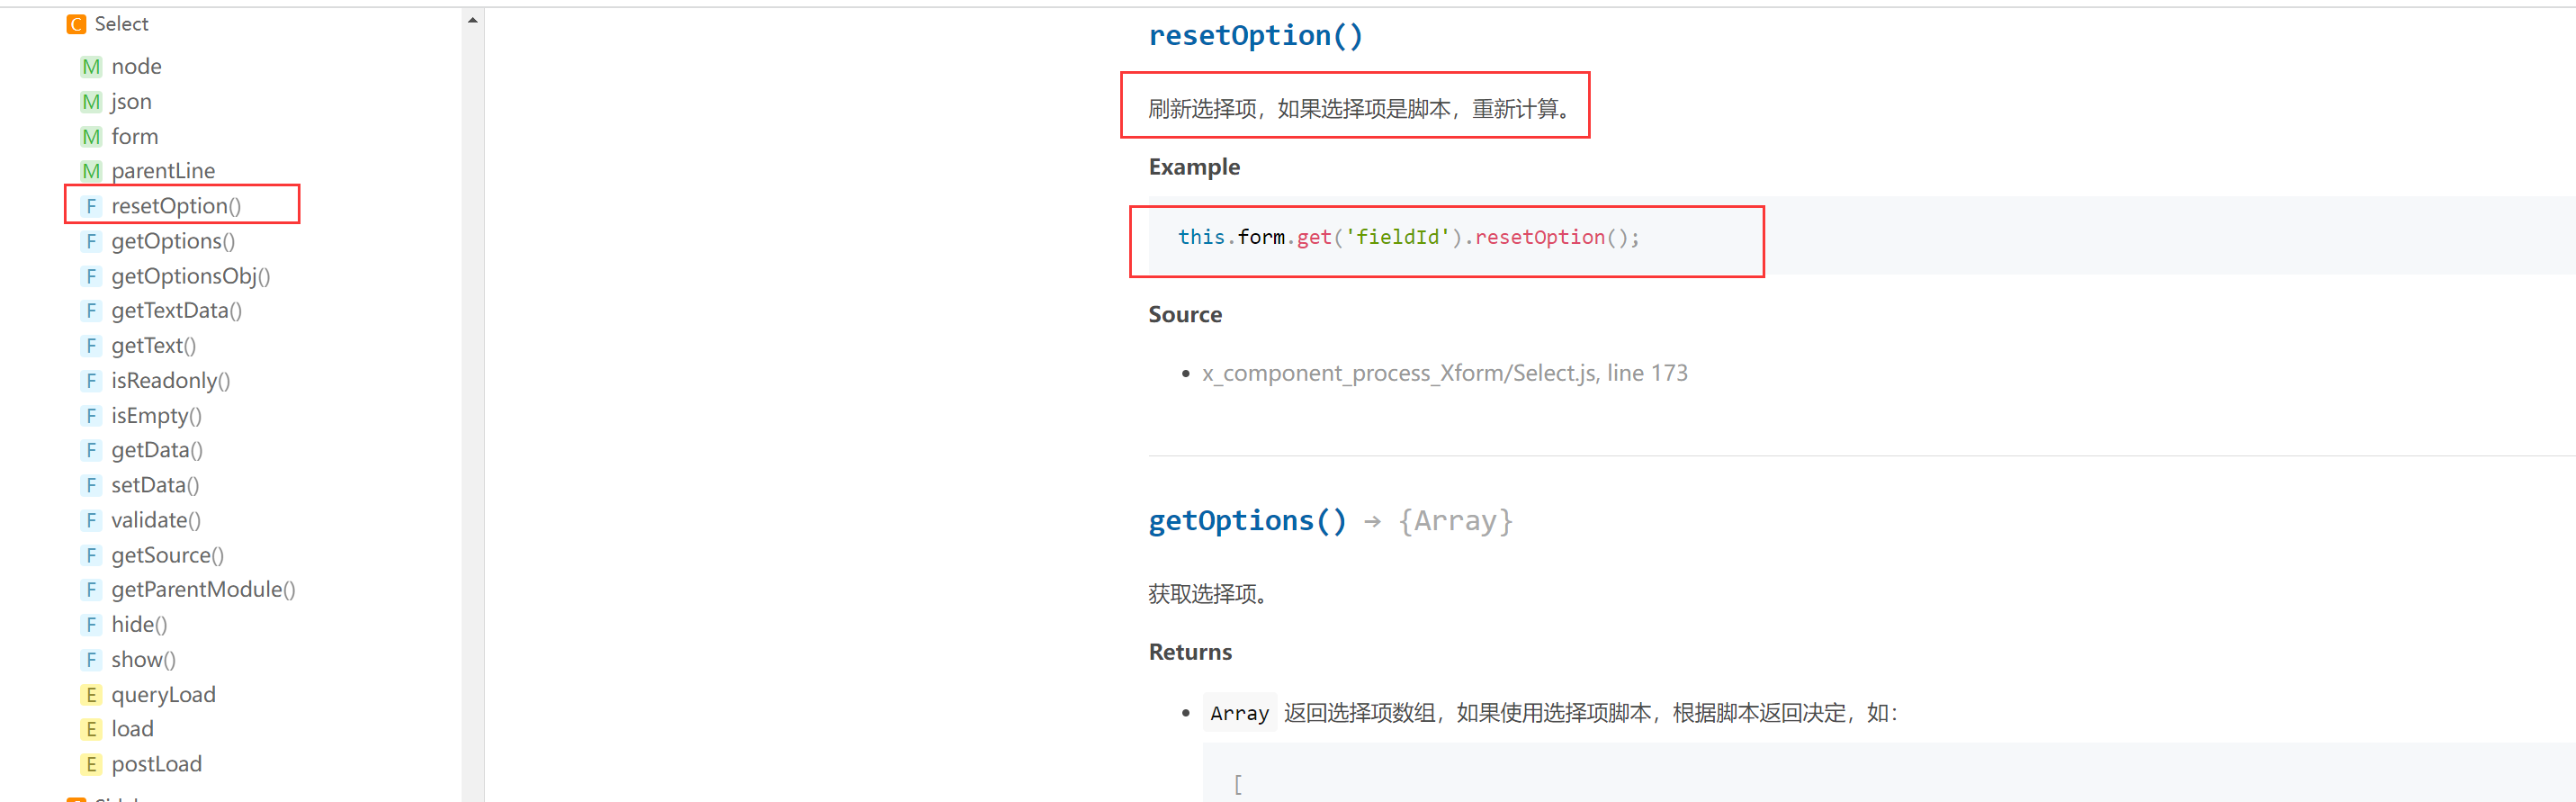Open the Select.js line 173 source link
Viewport: 2576px width, 802px height.
(x=1444, y=373)
